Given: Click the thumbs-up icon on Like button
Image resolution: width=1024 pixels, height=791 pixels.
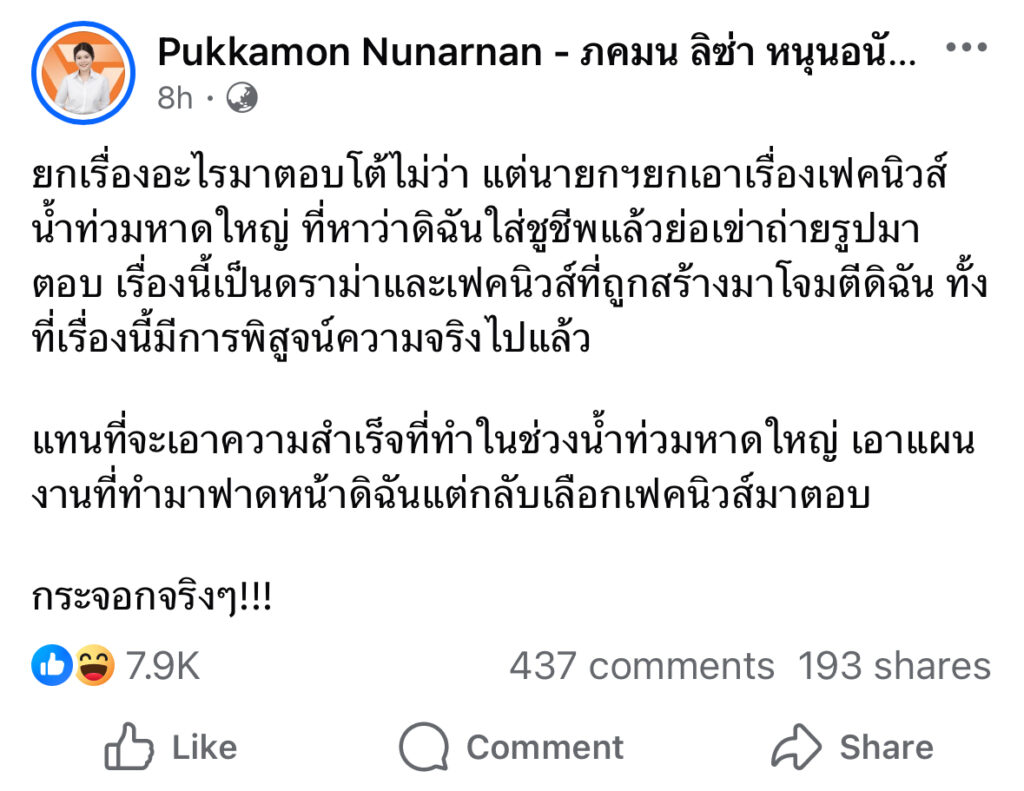Looking at the screenshot, I should 130,748.
